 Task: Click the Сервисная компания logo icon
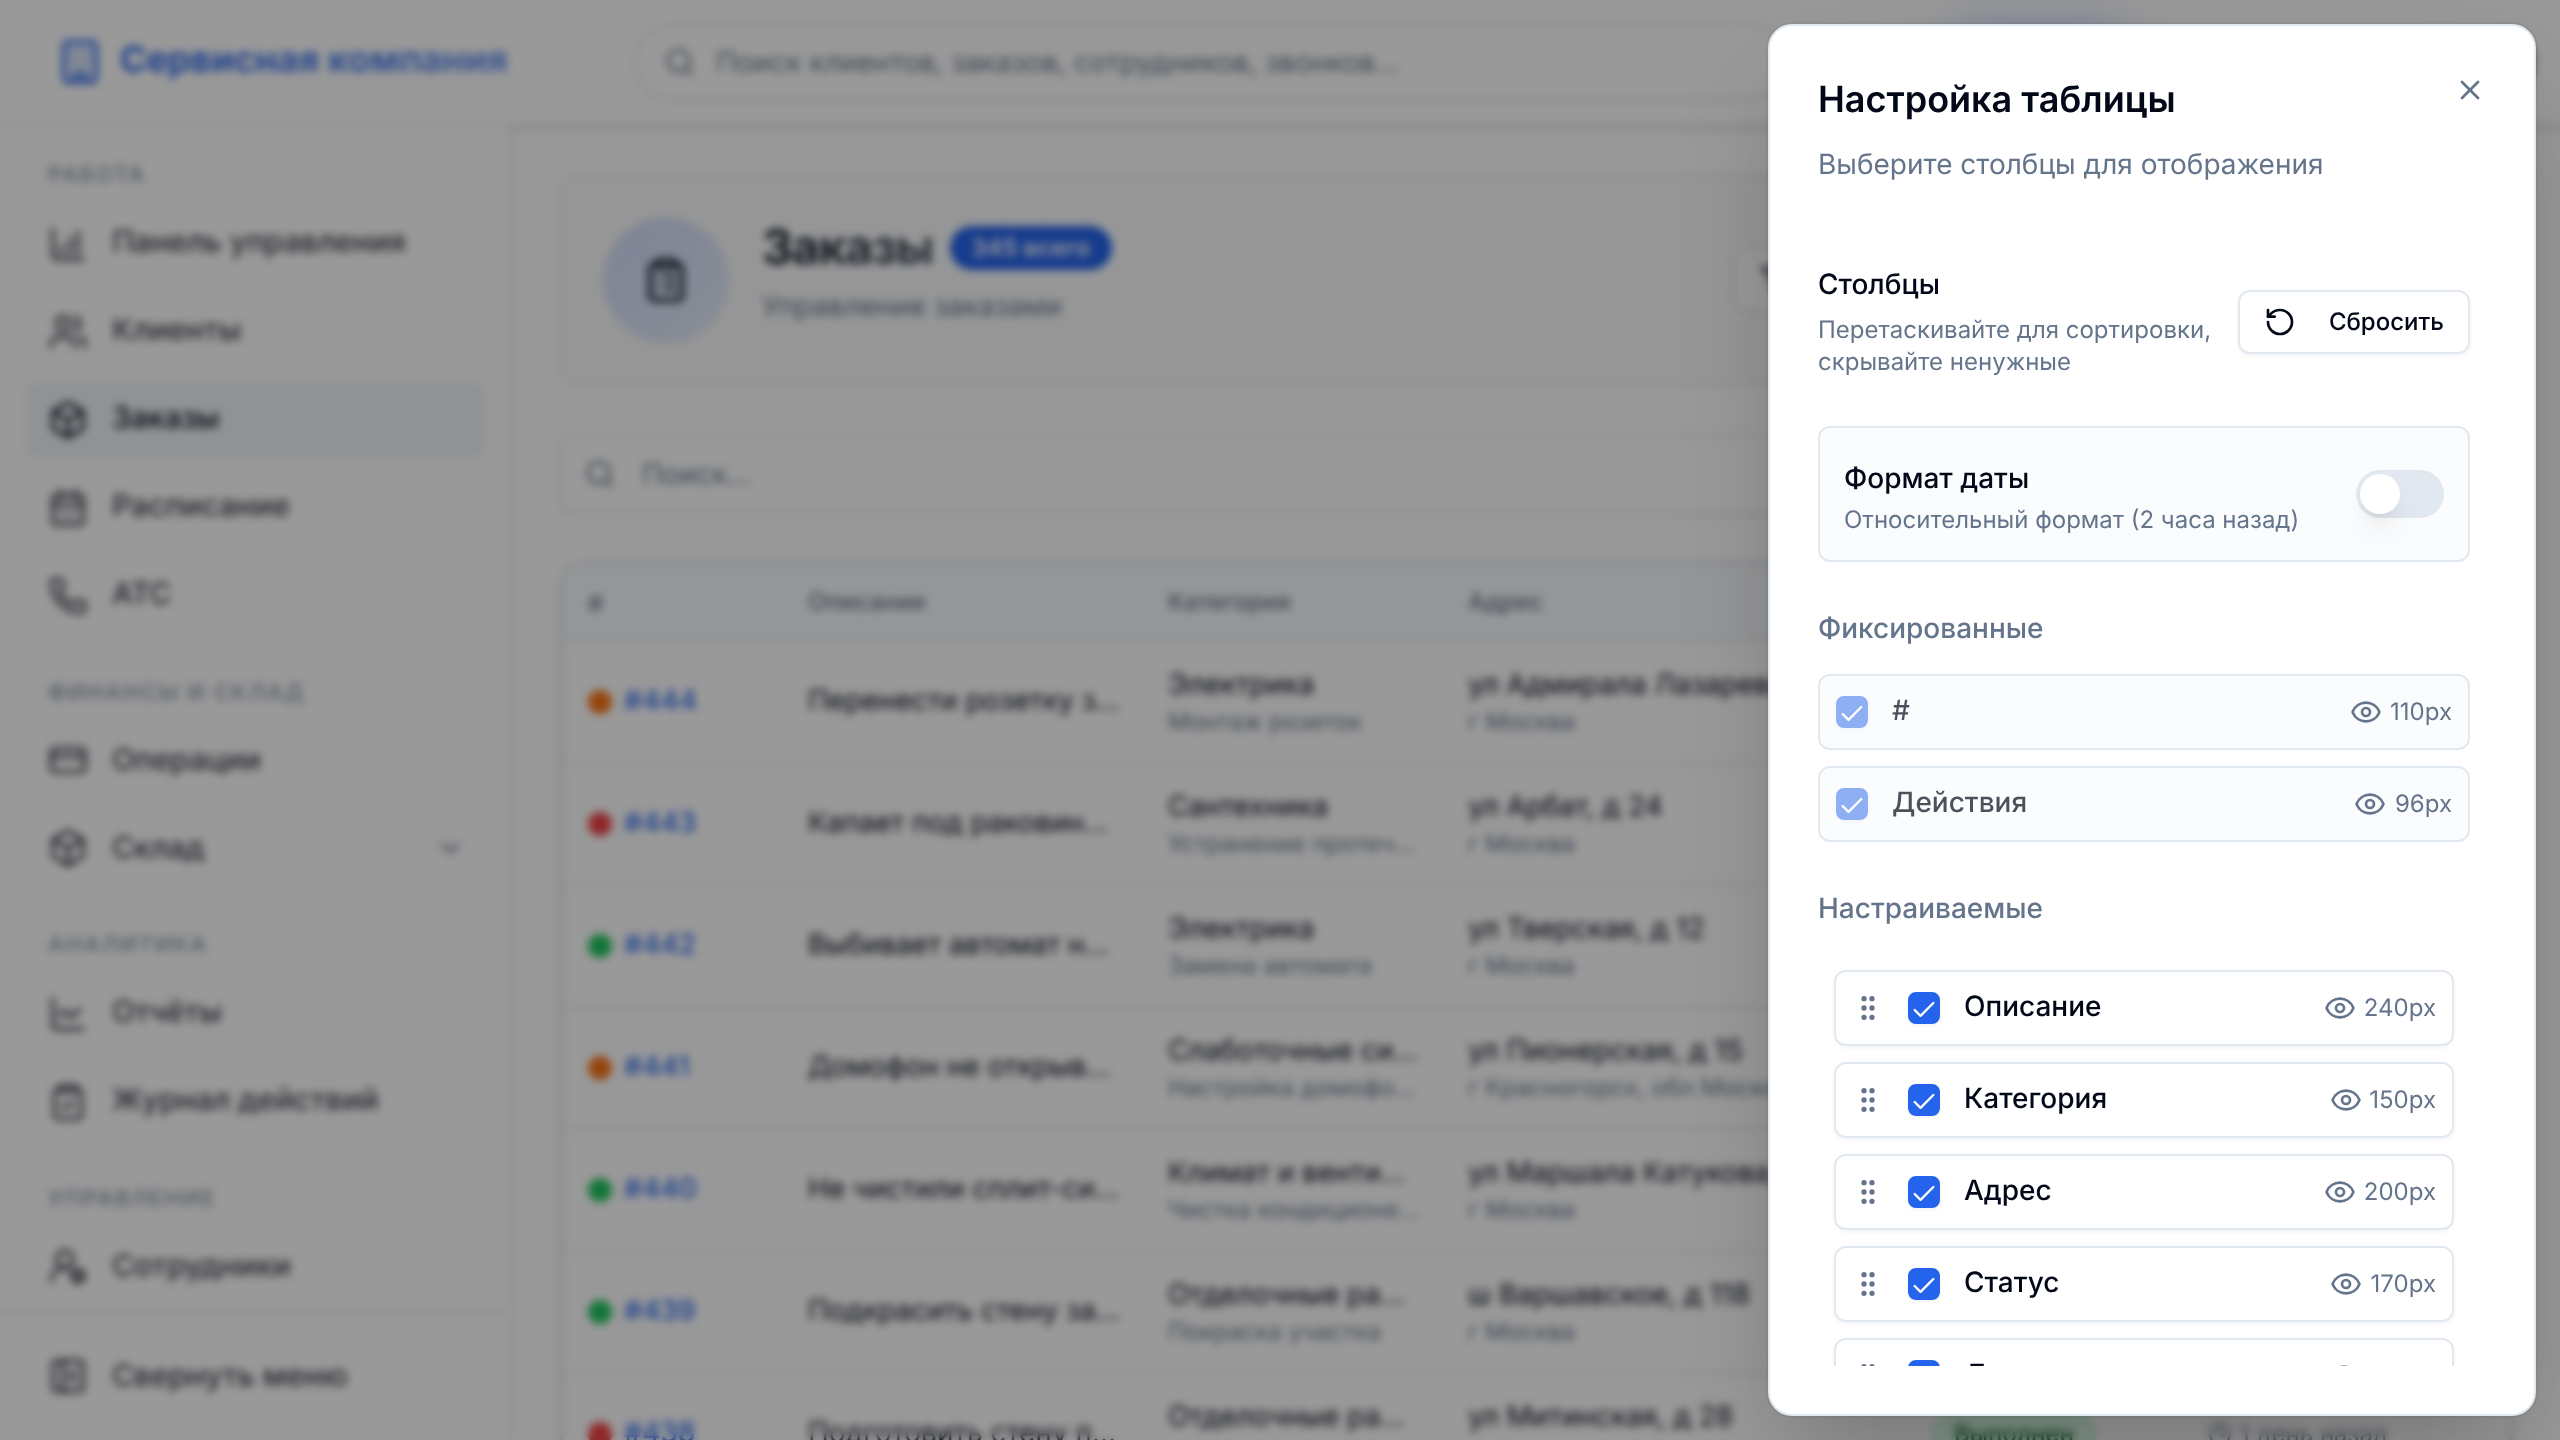pyautogui.click(x=80, y=61)
